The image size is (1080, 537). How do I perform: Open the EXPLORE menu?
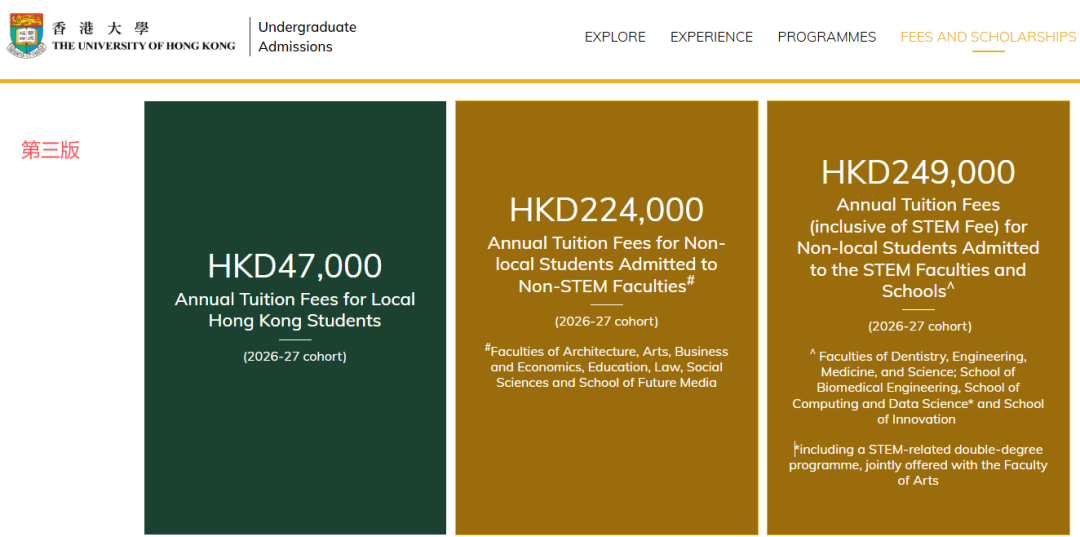click(x=615, y=37)
